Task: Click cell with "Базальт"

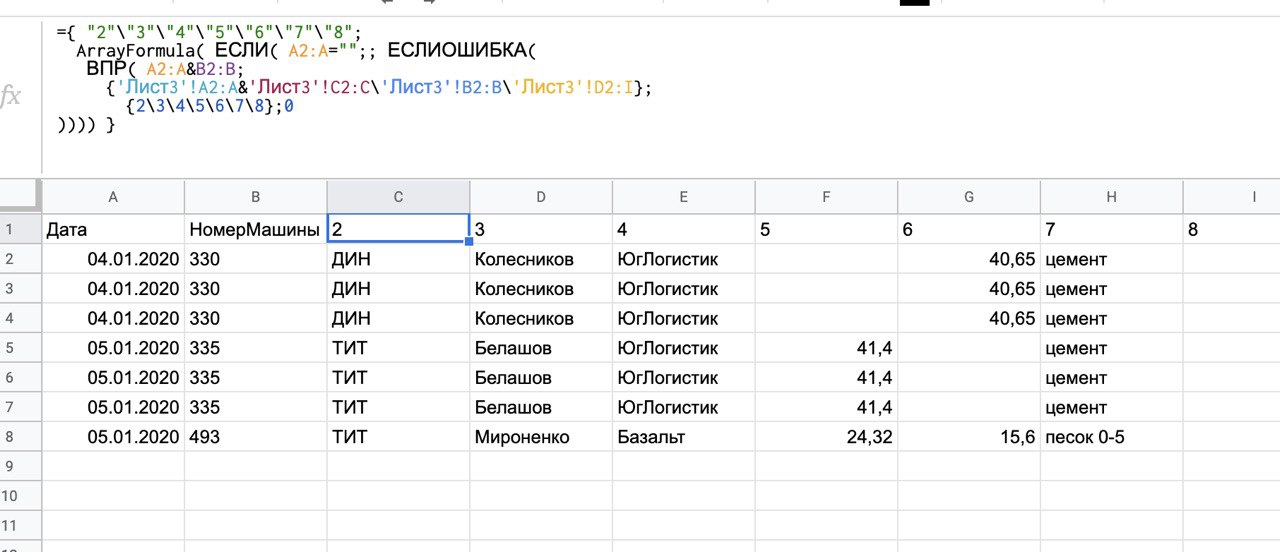Action: click(684, 437)
